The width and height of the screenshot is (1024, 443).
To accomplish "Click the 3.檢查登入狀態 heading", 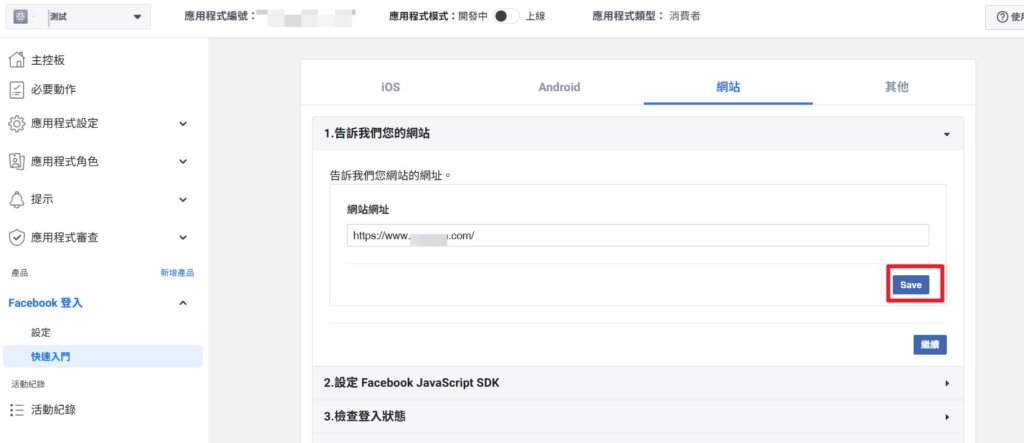I will [364, 416].
